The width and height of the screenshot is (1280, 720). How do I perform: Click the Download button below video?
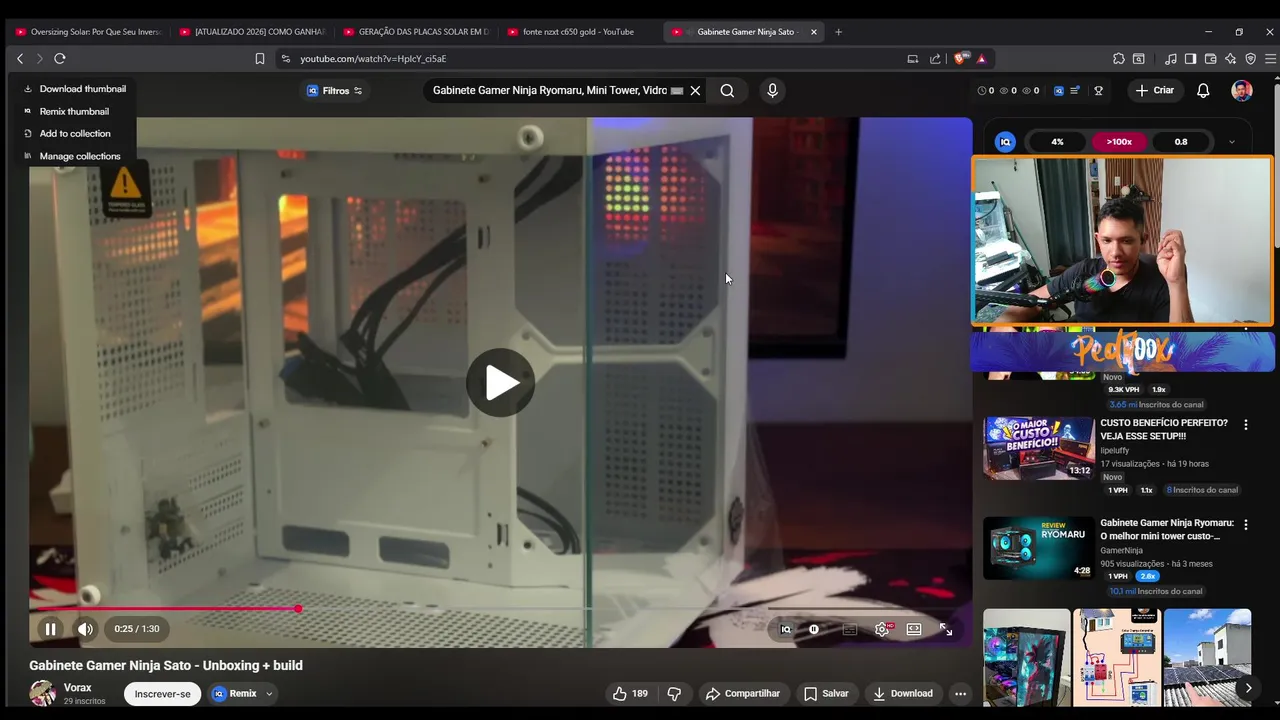point(902,693)
